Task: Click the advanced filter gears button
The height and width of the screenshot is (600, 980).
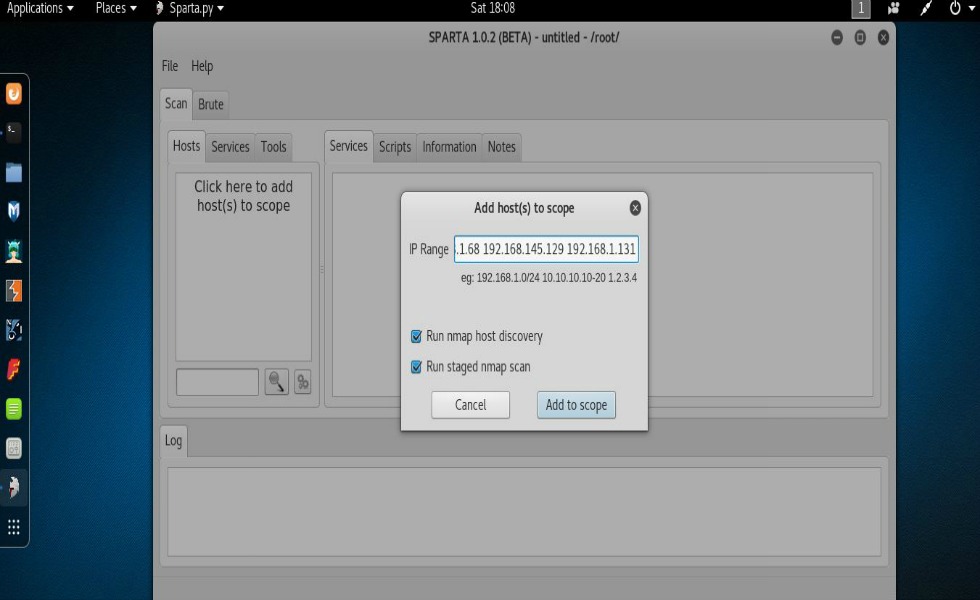Action: point(302,382)
